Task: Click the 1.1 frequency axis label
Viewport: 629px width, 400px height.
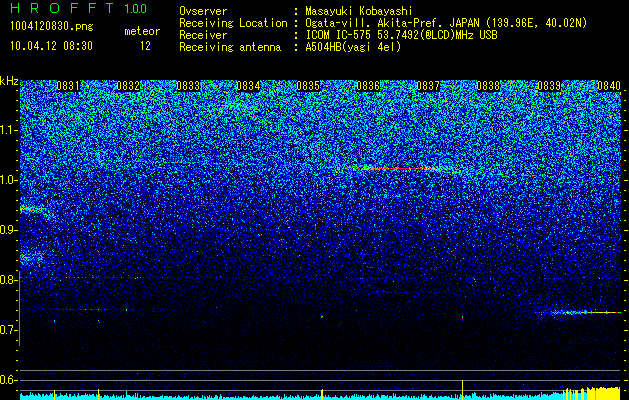Action: tap(8, 130)
